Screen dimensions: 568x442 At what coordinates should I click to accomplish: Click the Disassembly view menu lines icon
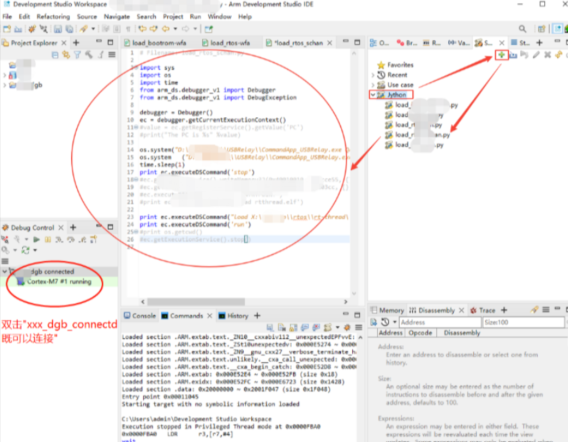pos(546,310)
